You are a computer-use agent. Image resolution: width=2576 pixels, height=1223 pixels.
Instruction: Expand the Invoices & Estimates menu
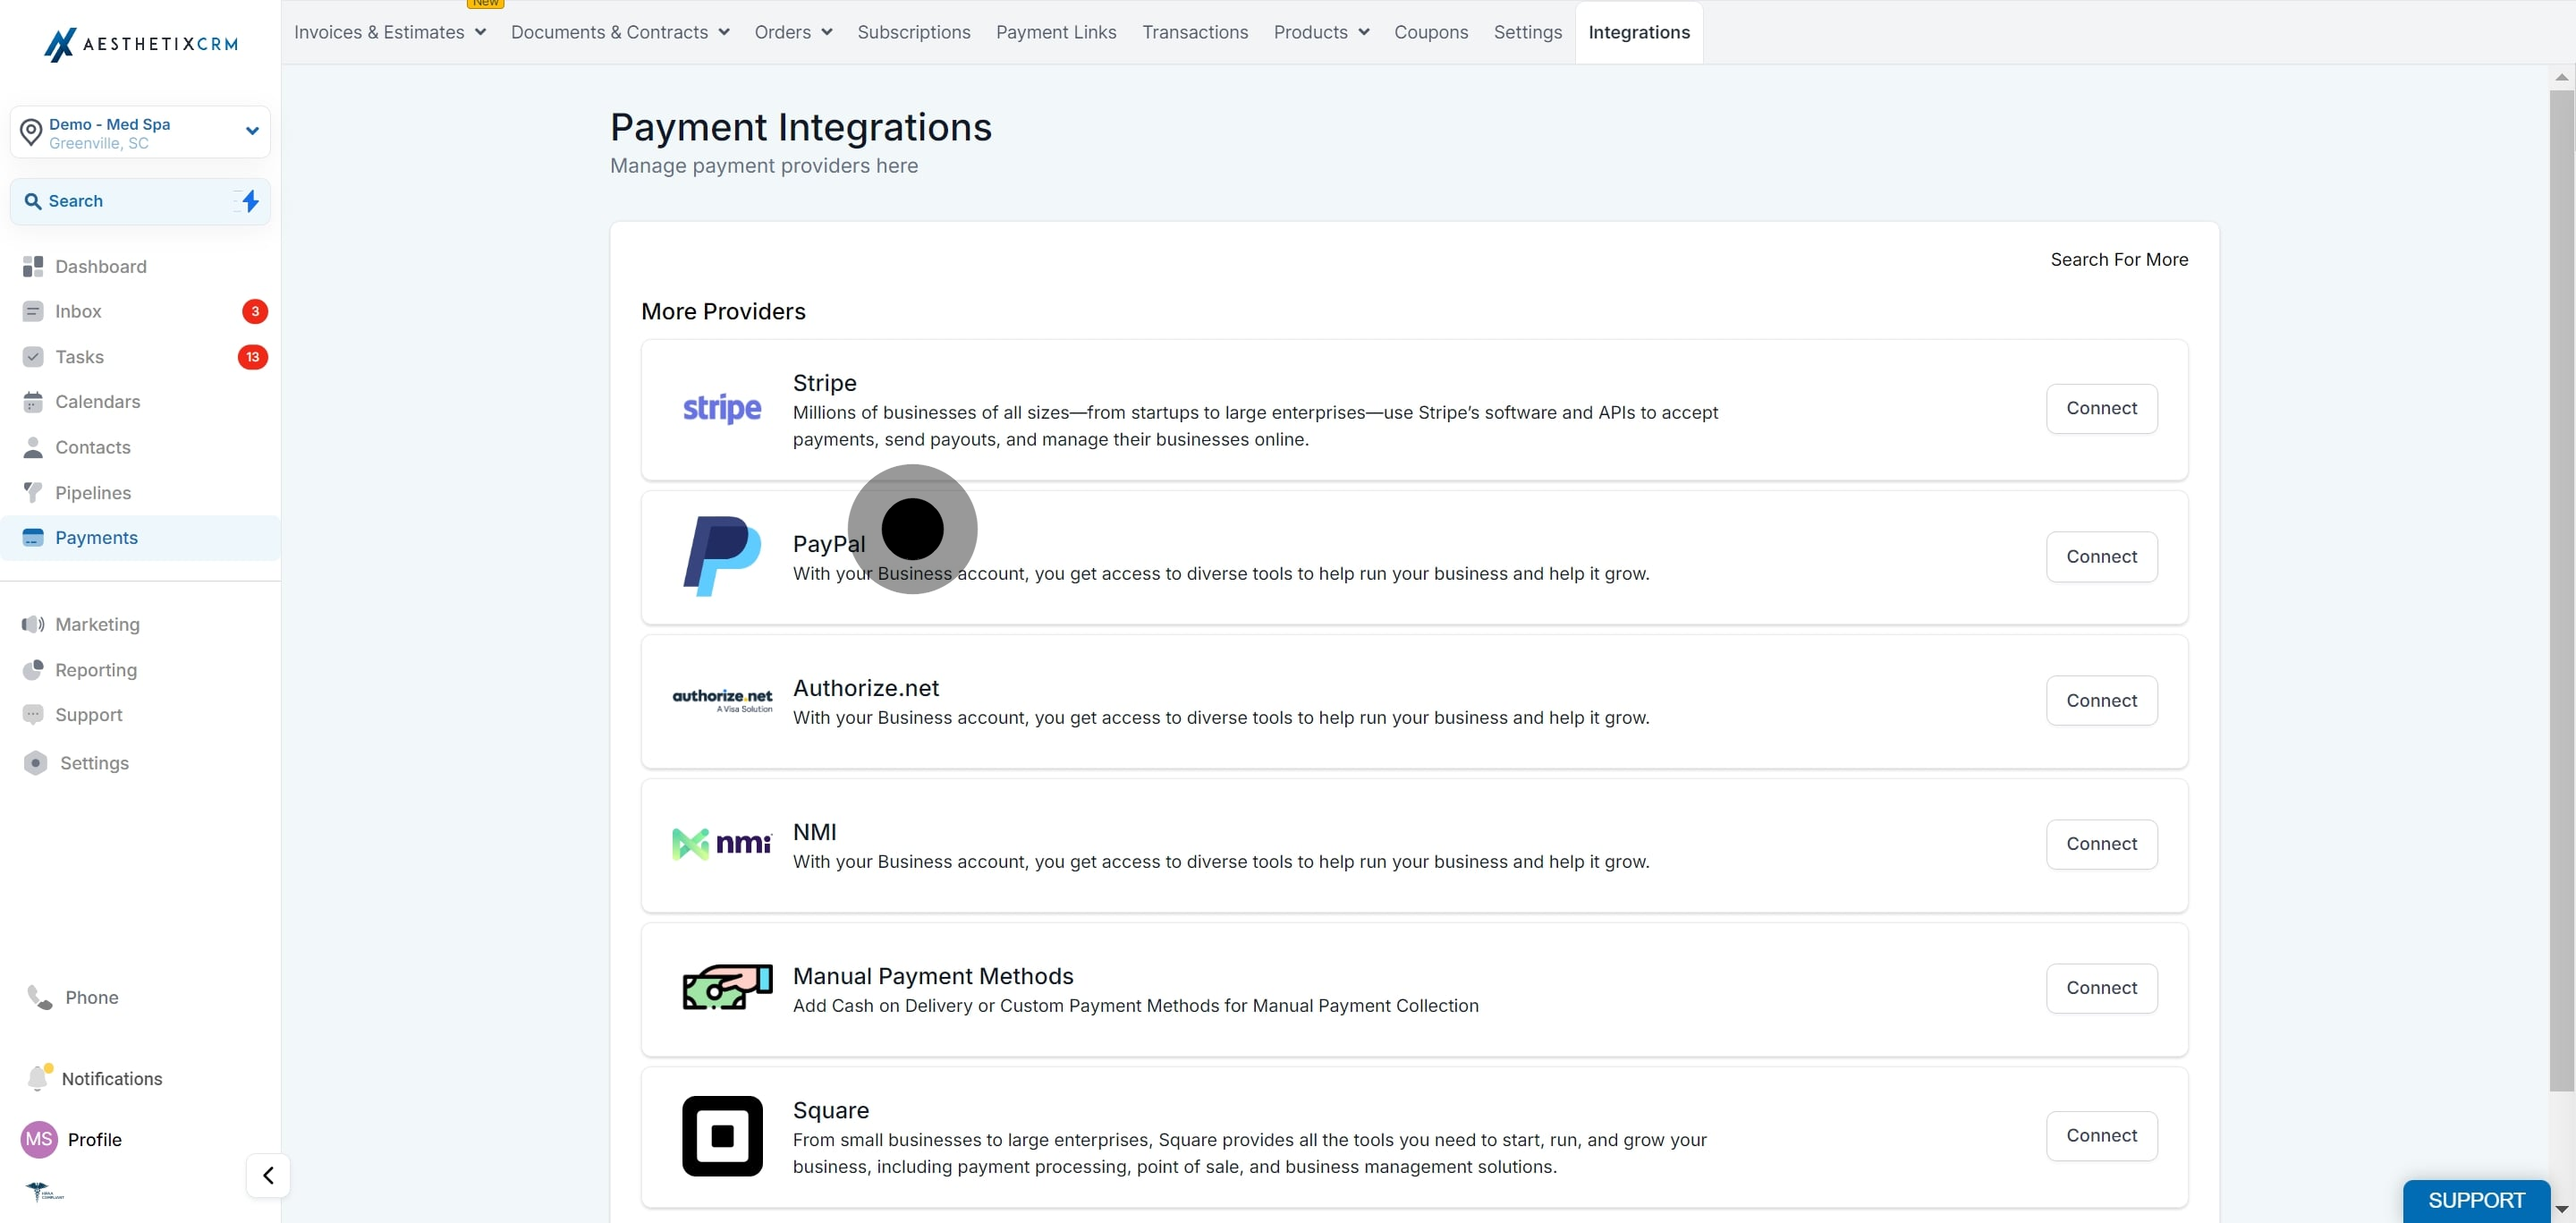[x=390, y=32]
